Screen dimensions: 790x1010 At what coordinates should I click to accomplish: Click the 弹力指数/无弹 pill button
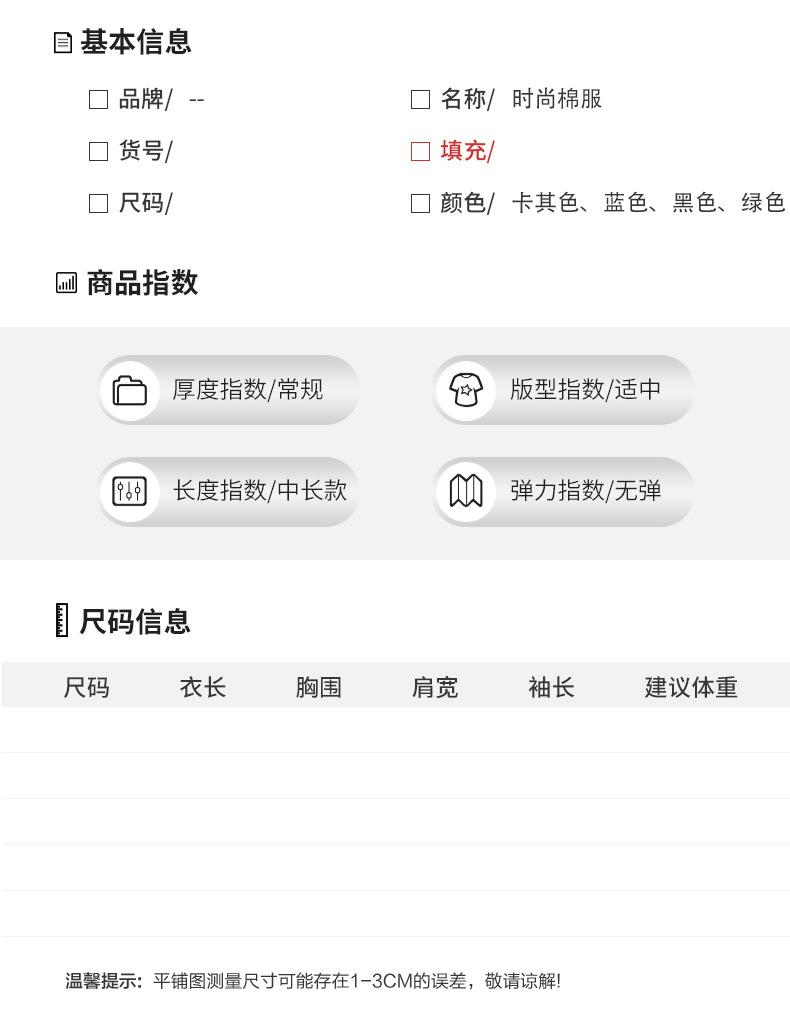pos(585,491)
